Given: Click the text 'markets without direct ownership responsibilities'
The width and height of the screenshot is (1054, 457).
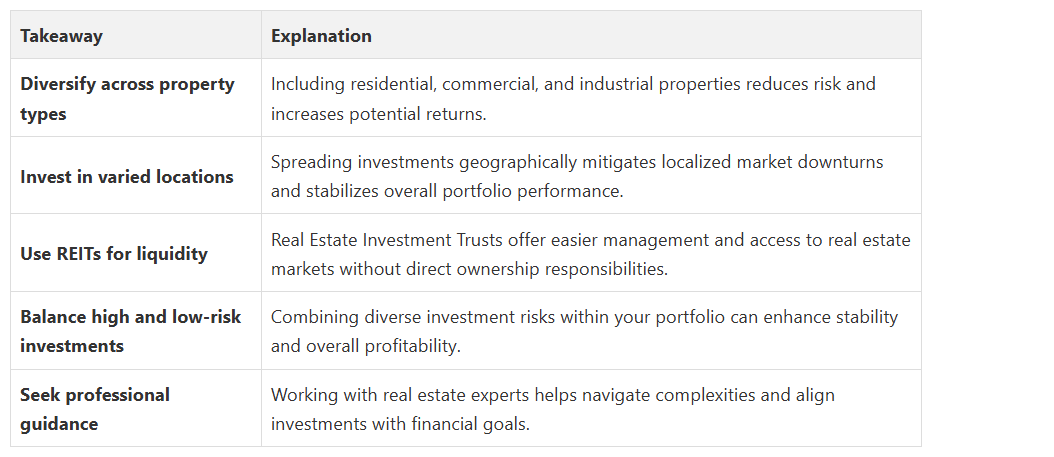Looking at the screenshot, I should tap(469, 269).
